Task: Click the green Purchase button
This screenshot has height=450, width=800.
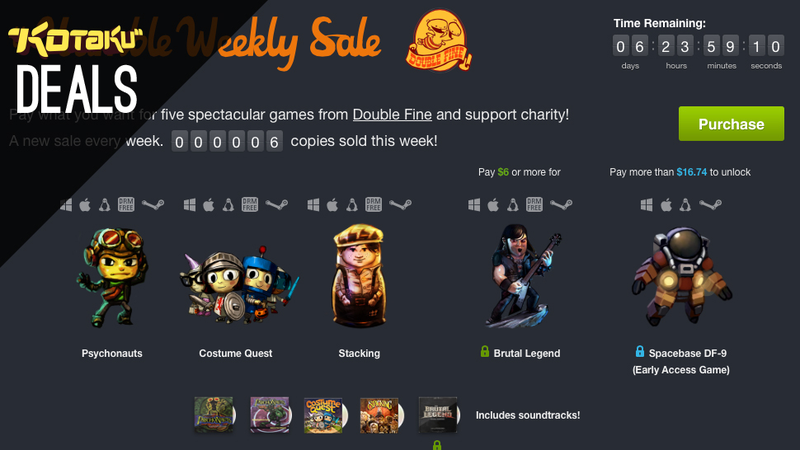Action: pos(731,123)
